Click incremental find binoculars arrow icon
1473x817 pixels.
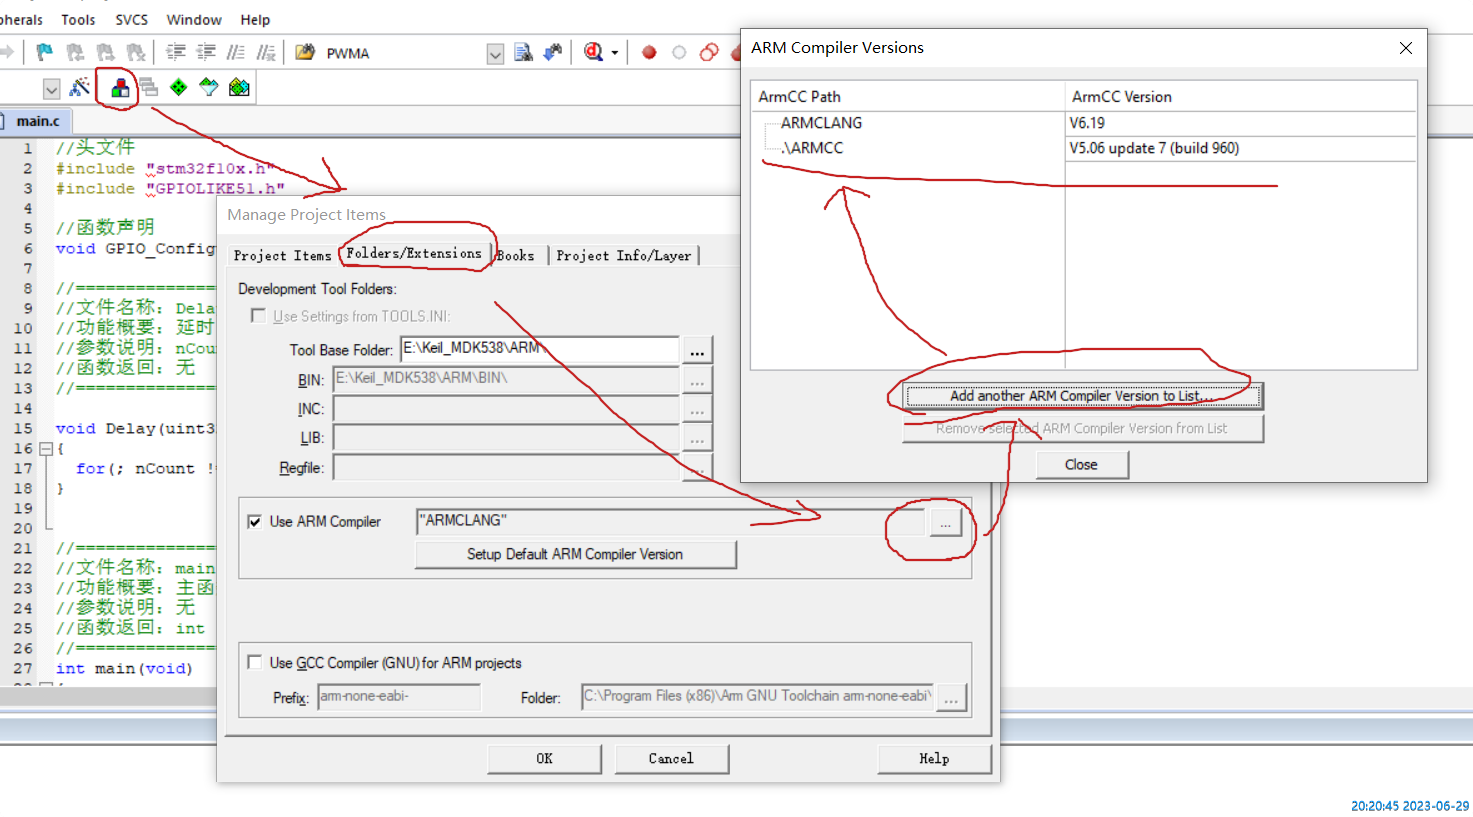(553, 52)
